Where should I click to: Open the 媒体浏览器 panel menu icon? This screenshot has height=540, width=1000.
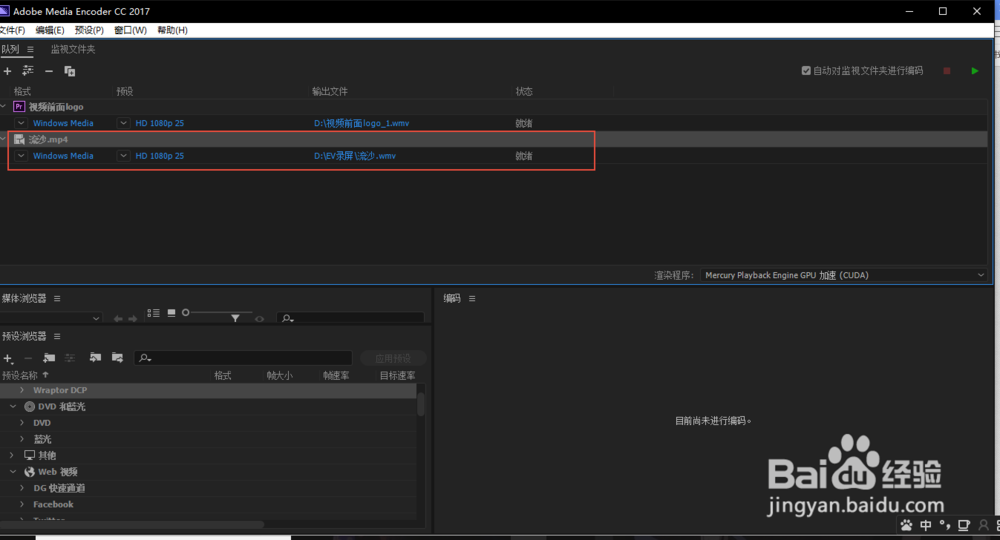point(57,298)
